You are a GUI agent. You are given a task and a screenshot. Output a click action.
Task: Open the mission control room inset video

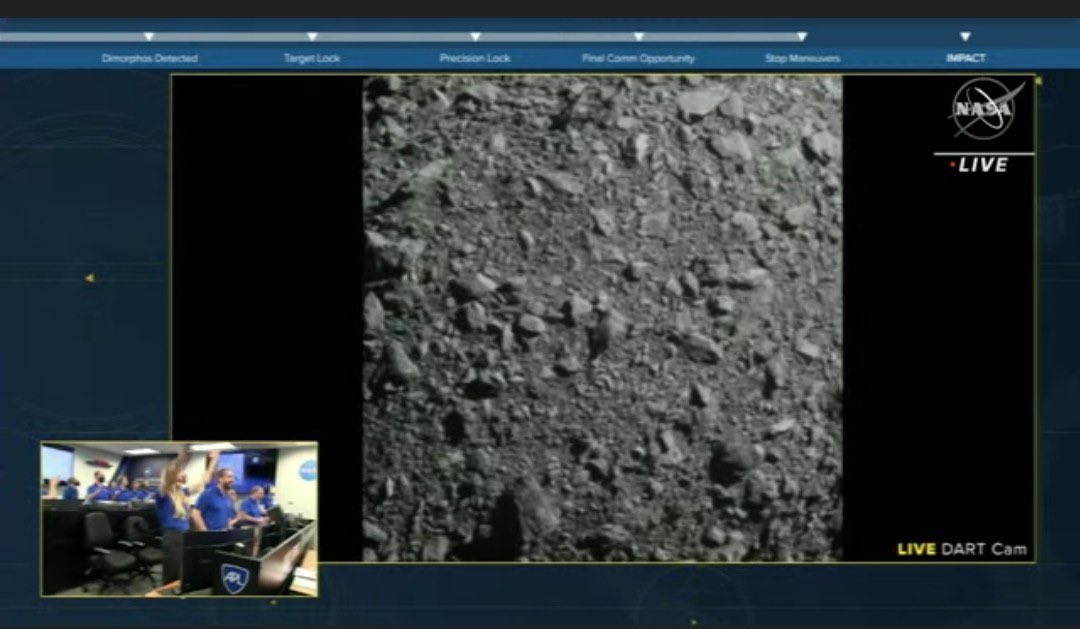coord(179,519)
